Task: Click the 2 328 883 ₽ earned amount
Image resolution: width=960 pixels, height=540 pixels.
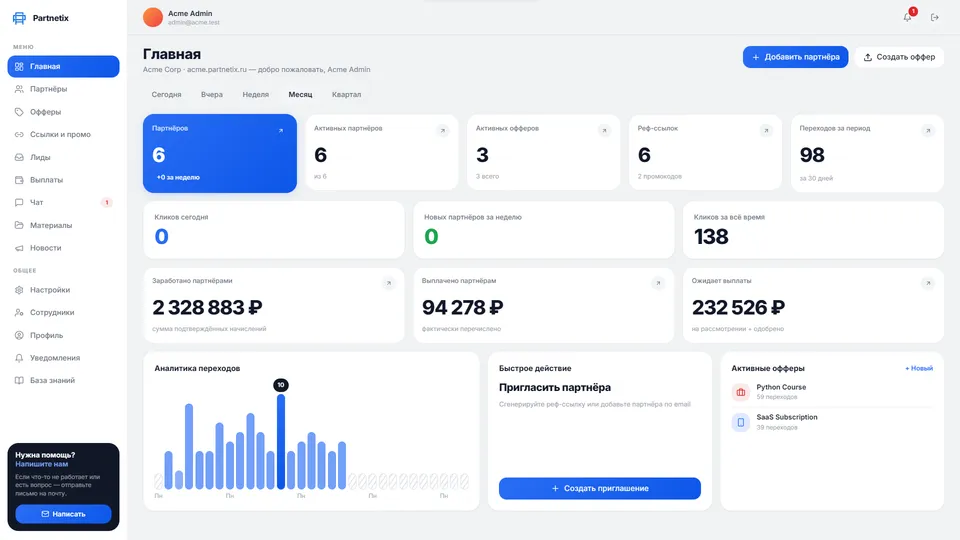Action: point(208,307)
